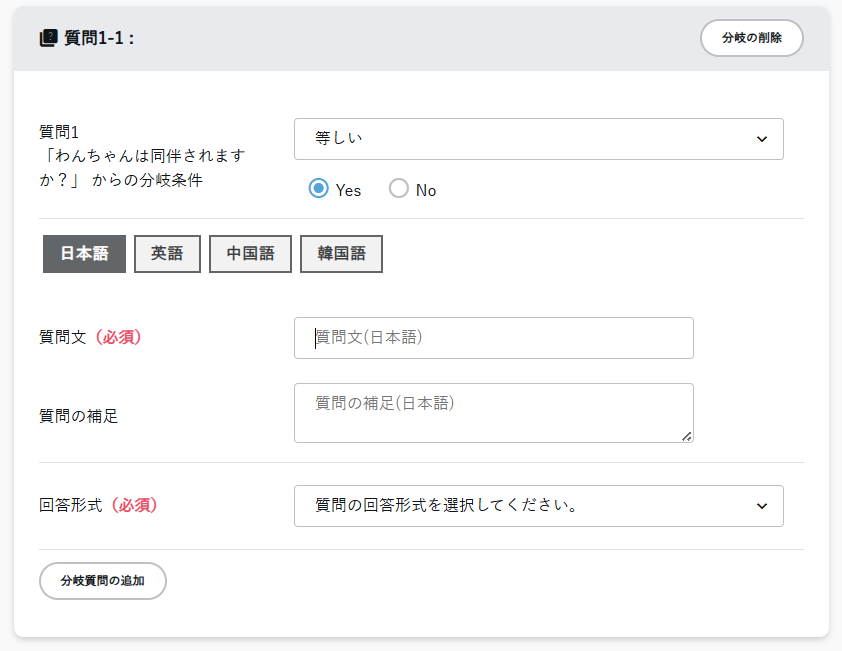Select the 中国語 language tab
This screenshot has height=651, width=842.
click(x=250, y=254)
